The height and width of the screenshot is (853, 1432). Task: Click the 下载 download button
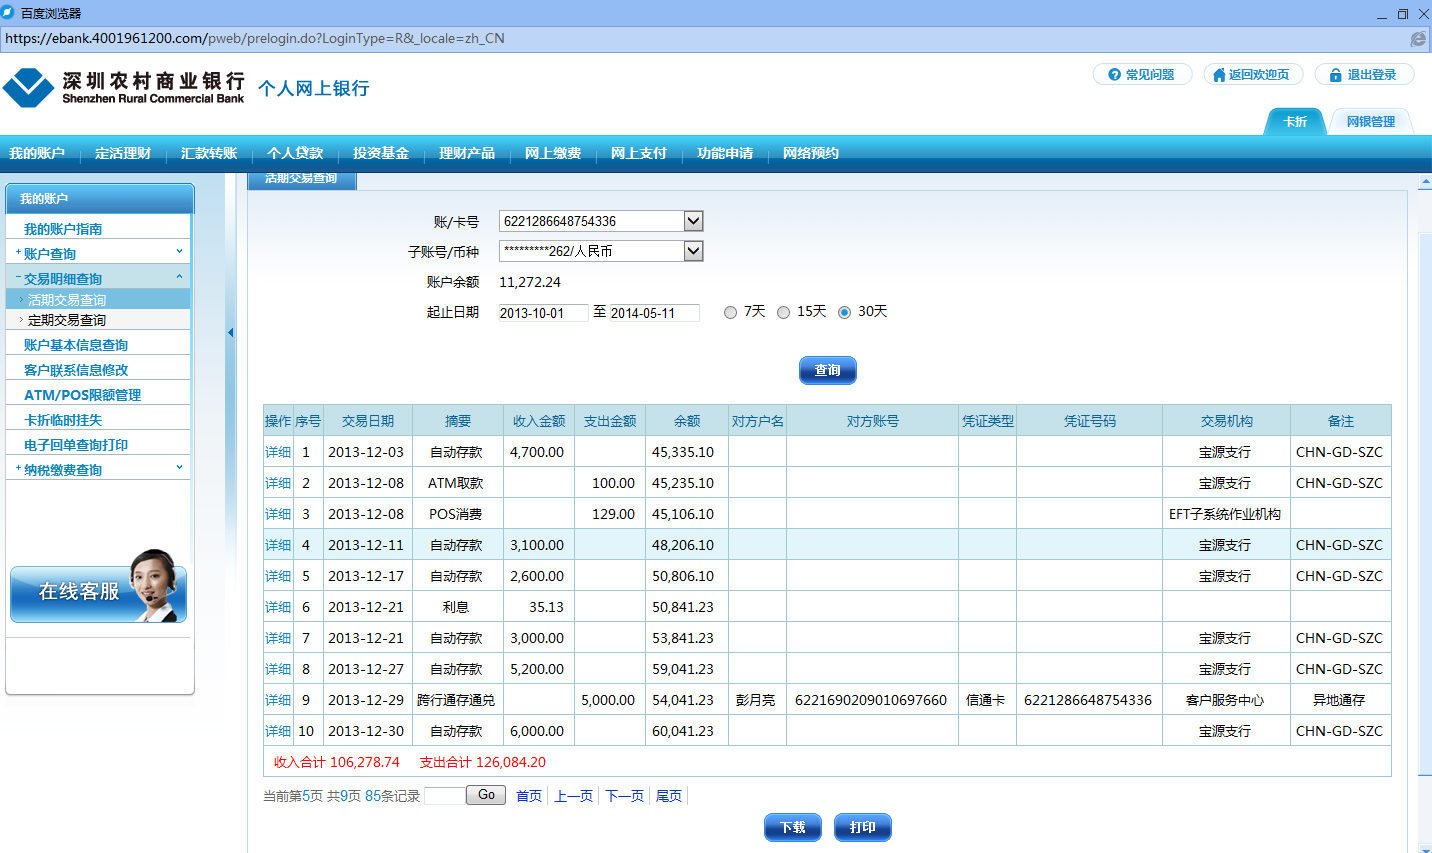(x=792, y=827)
